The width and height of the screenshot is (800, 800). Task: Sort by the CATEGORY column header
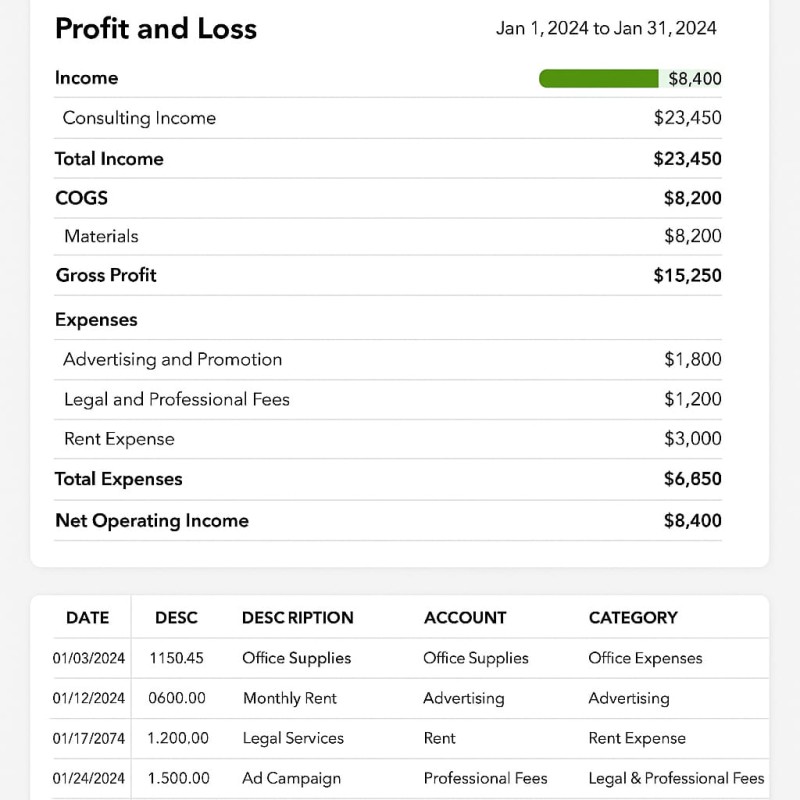633,618
